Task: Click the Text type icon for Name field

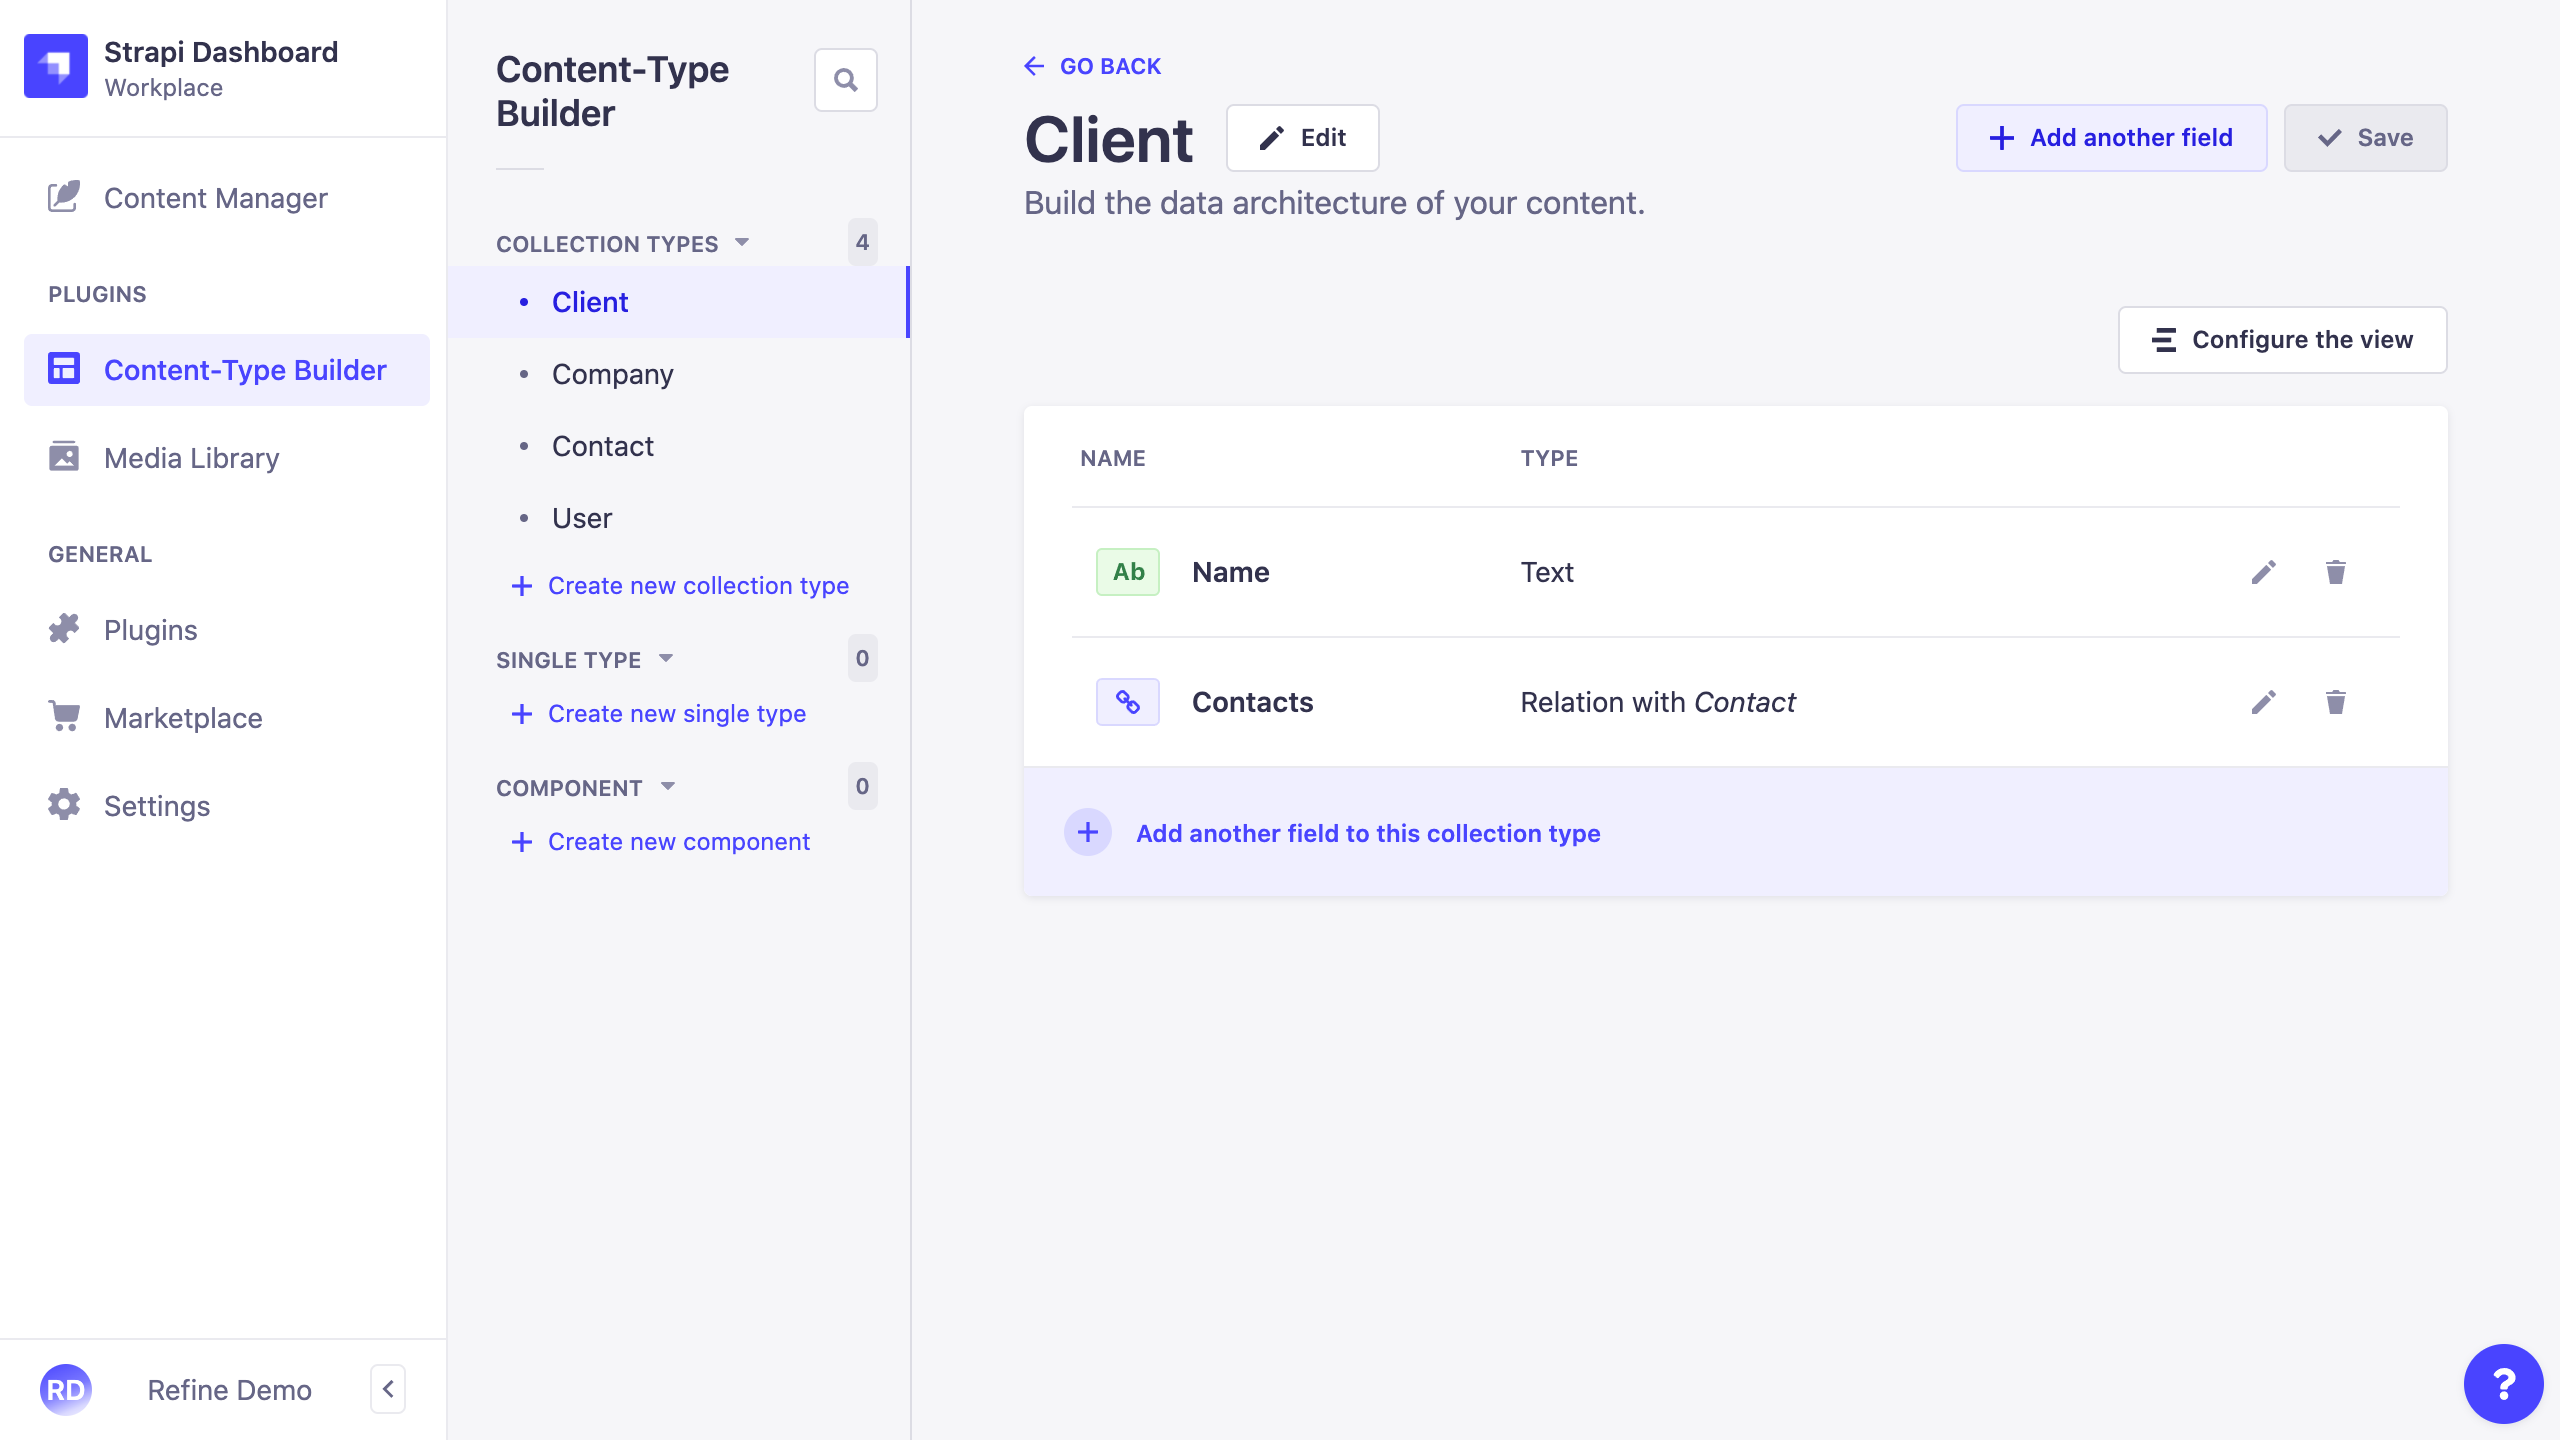Action: [1127, 571]
